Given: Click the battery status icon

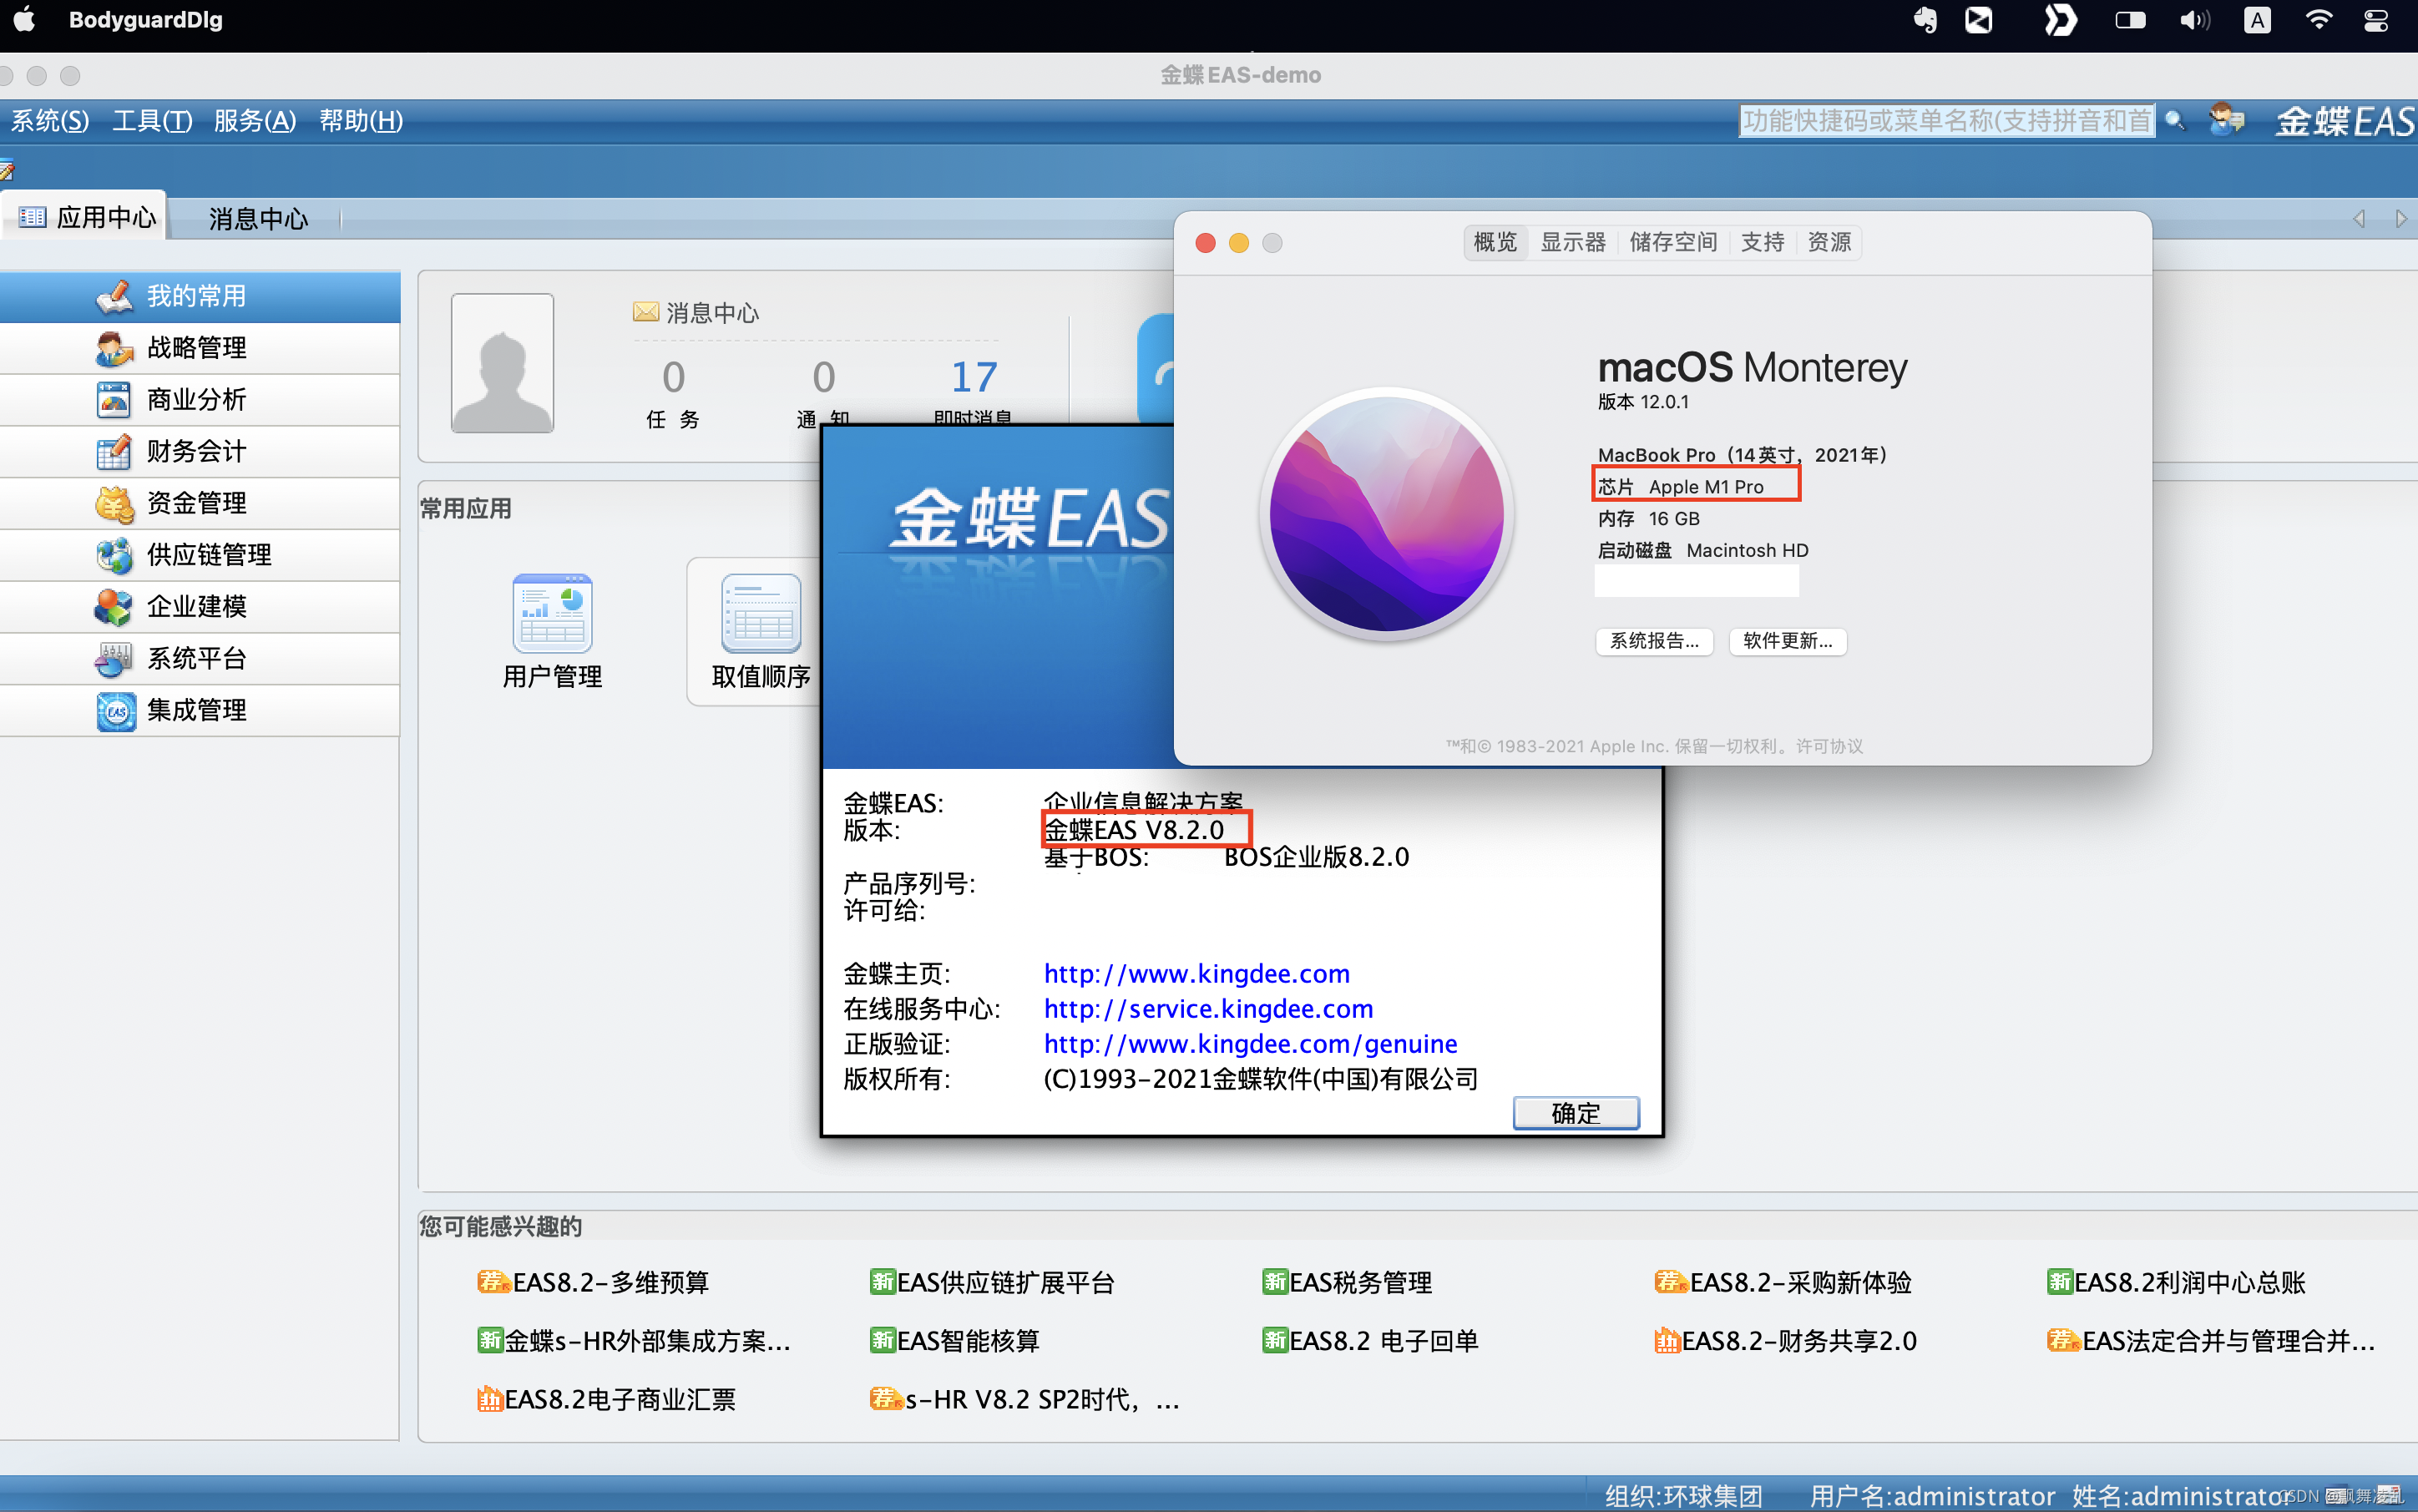Looking at the screenshot, I should pos(2130,20).
